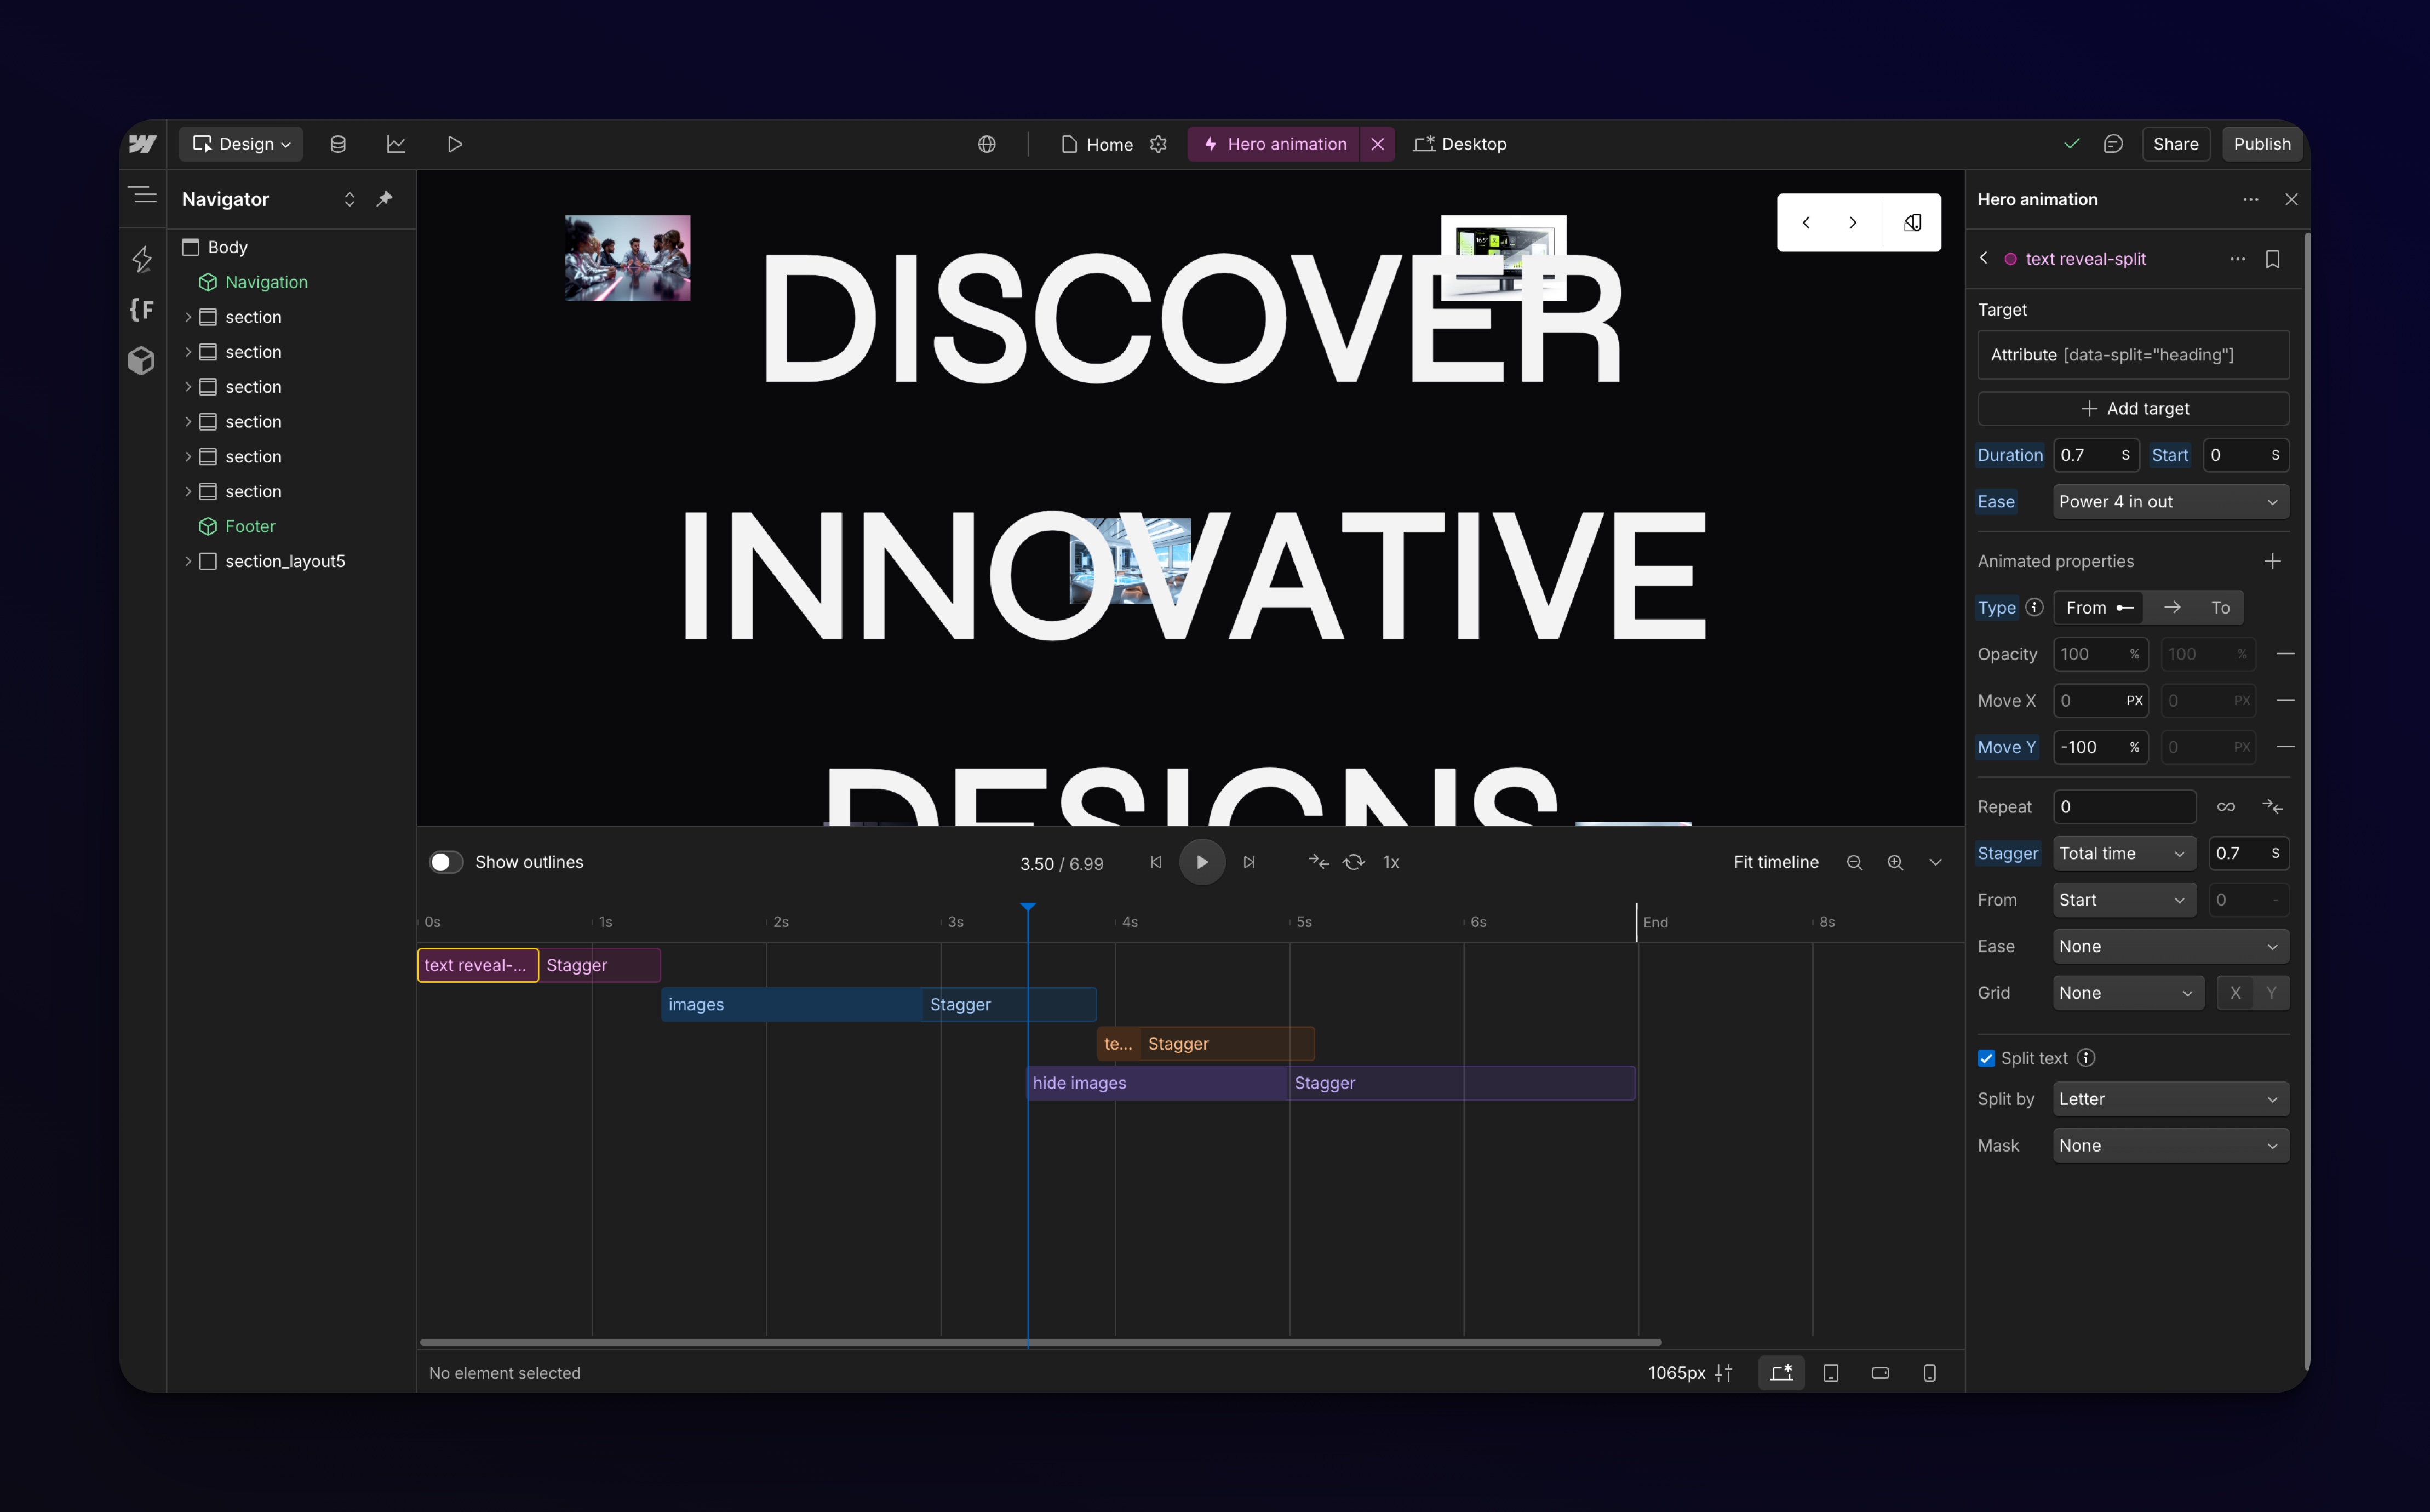Open text reveal-split more options
The image size is (2430, 1512).
click(2237, 259)
